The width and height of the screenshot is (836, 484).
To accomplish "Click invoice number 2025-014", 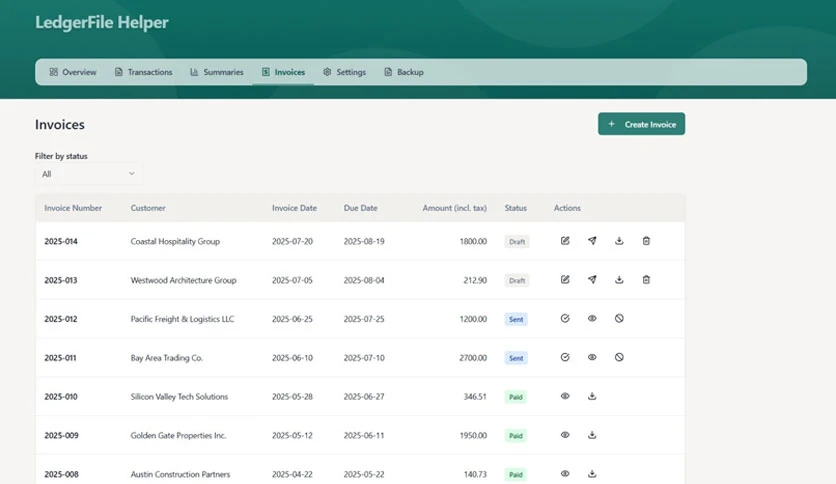I will [x=61, y=241].
